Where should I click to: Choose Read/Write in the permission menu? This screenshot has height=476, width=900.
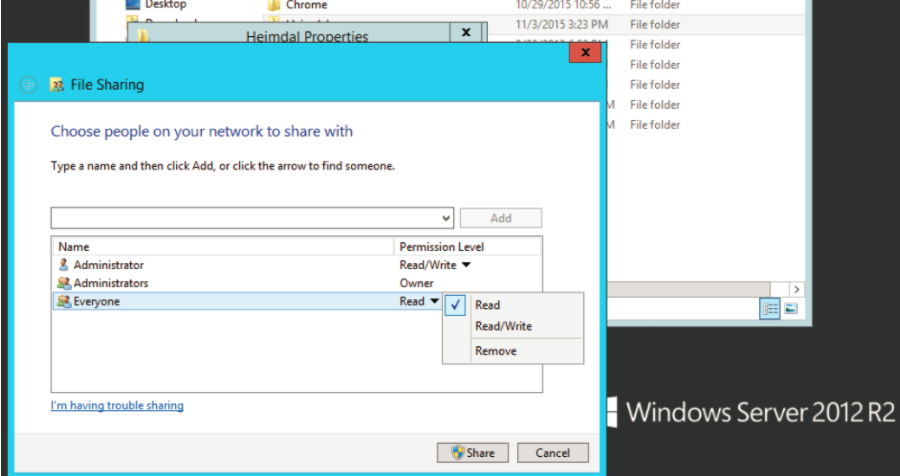(513, 326)
